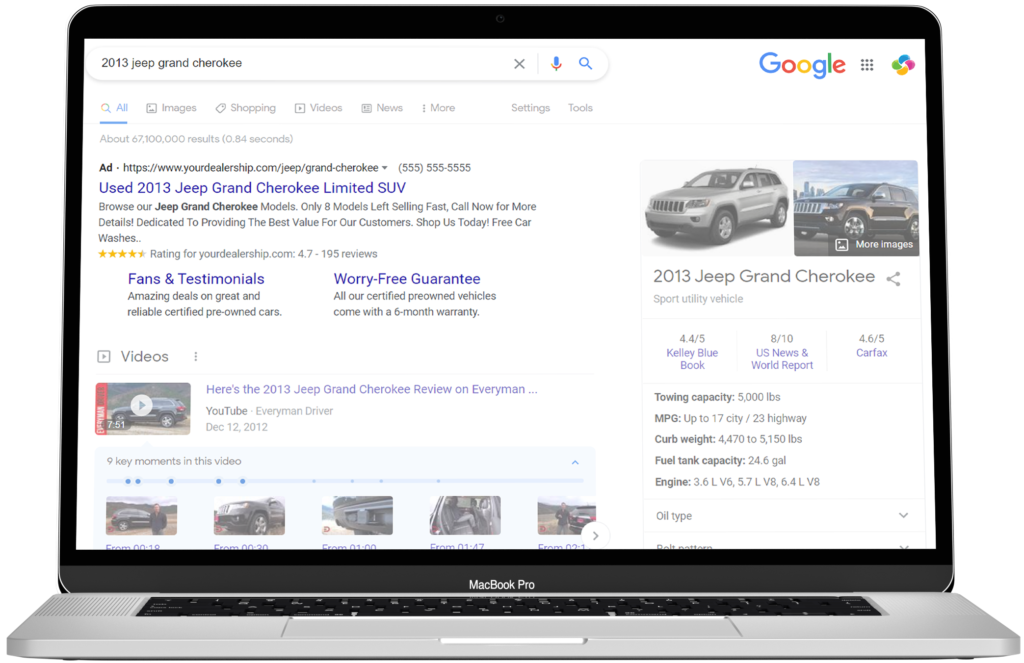This screenshot has height=663, width=1024.
Task: Switch to the Shopping tab
Action: point(246,108)
